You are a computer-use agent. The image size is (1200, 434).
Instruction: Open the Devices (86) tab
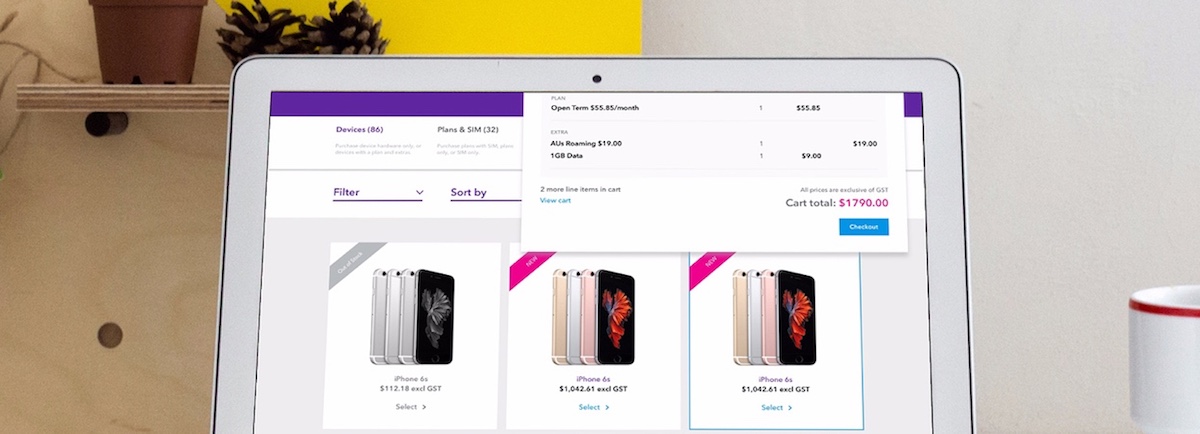(x=359, y=130)
